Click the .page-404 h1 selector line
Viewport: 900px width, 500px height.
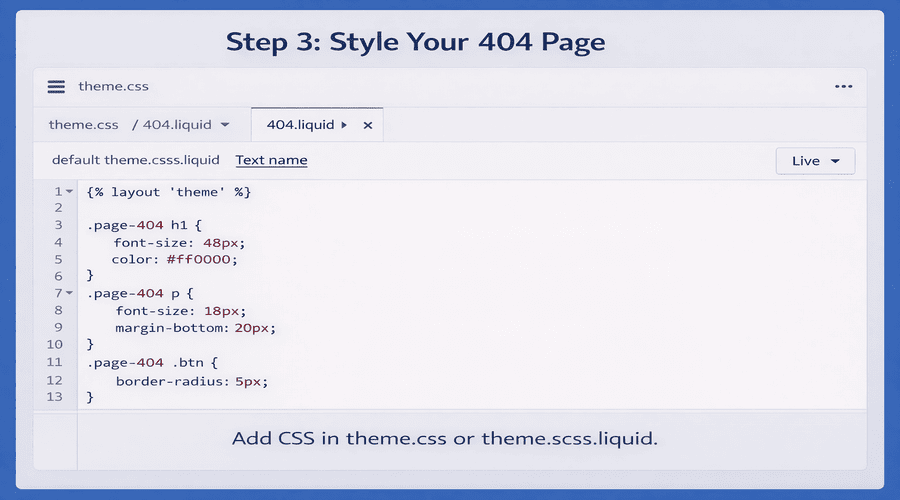(x=144, y=225)
